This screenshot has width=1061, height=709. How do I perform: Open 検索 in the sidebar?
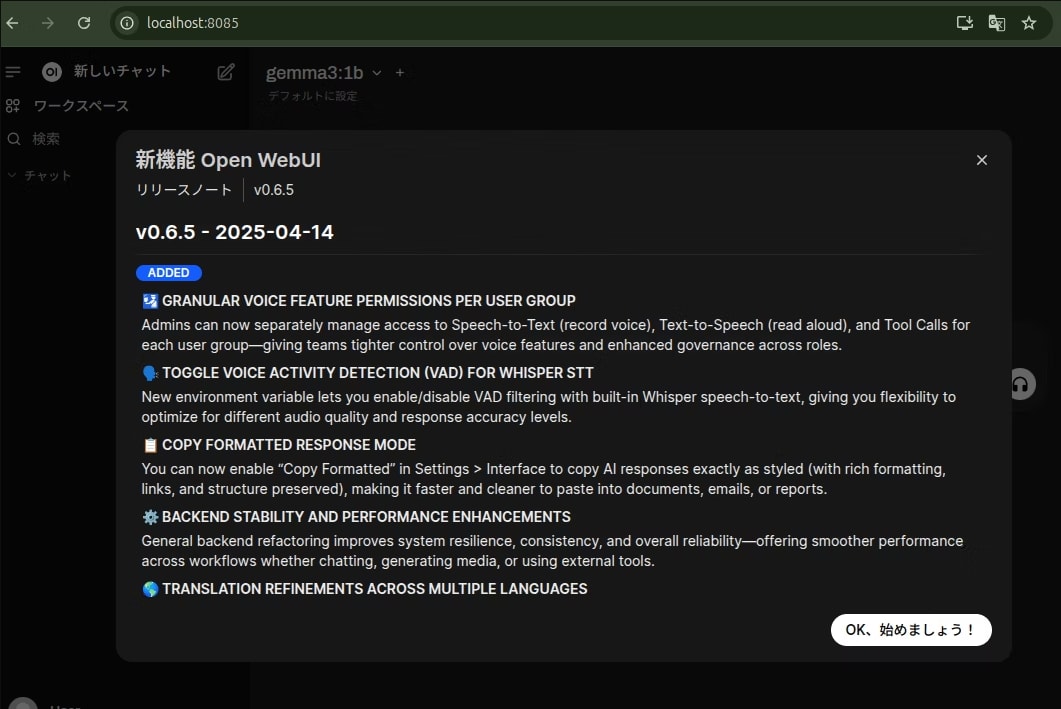click(x=46, y=139)
